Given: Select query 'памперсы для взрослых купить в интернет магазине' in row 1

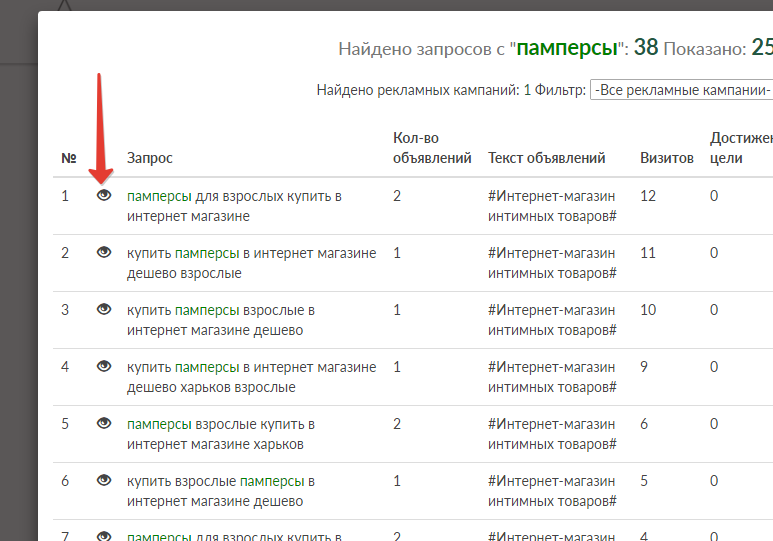Looking at the screenshot, I should [x=234, y=206].
